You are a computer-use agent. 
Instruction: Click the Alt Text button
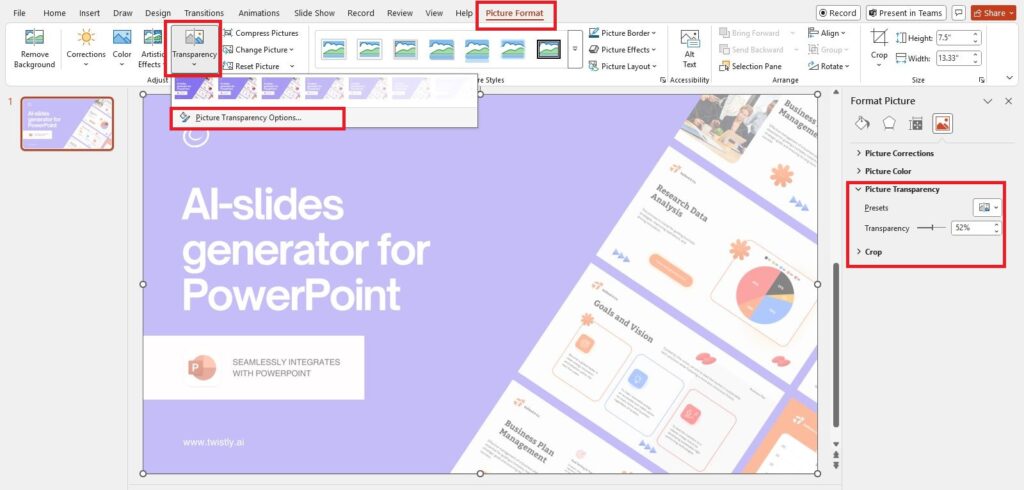point(690,48)
